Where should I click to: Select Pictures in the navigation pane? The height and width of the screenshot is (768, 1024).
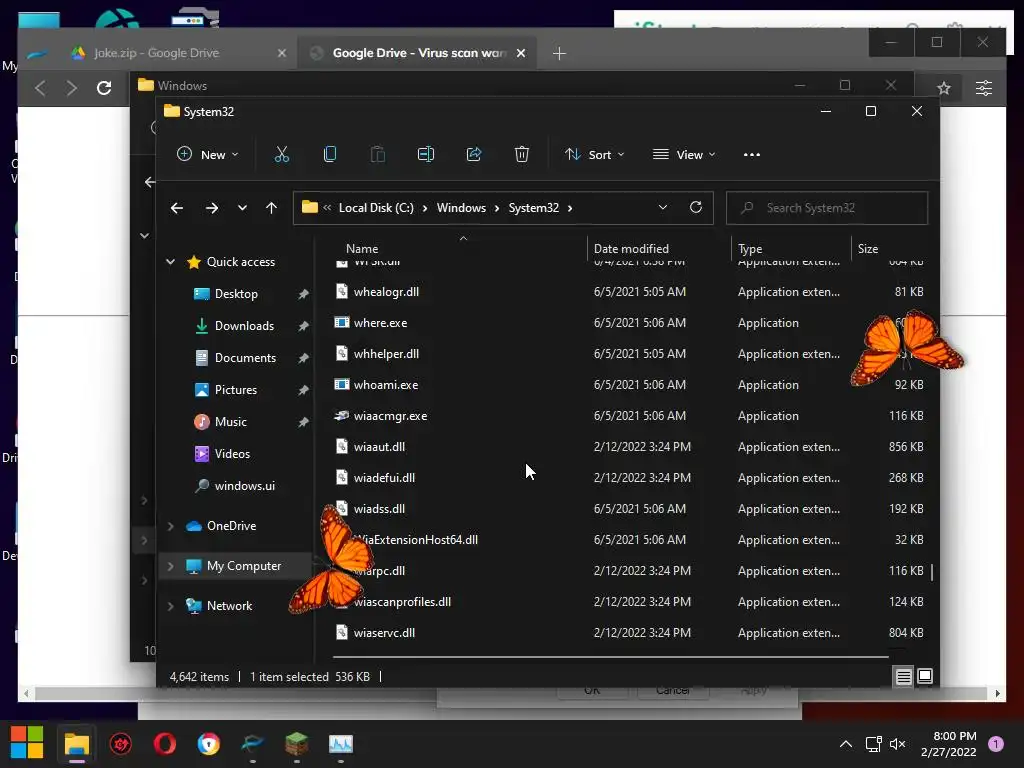236,390
